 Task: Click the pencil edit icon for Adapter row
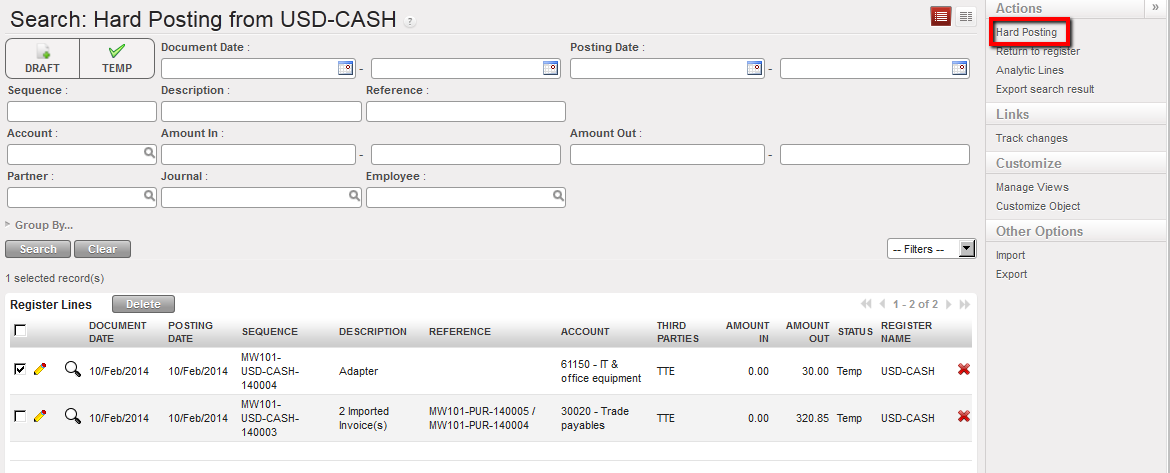pos(40,370)
